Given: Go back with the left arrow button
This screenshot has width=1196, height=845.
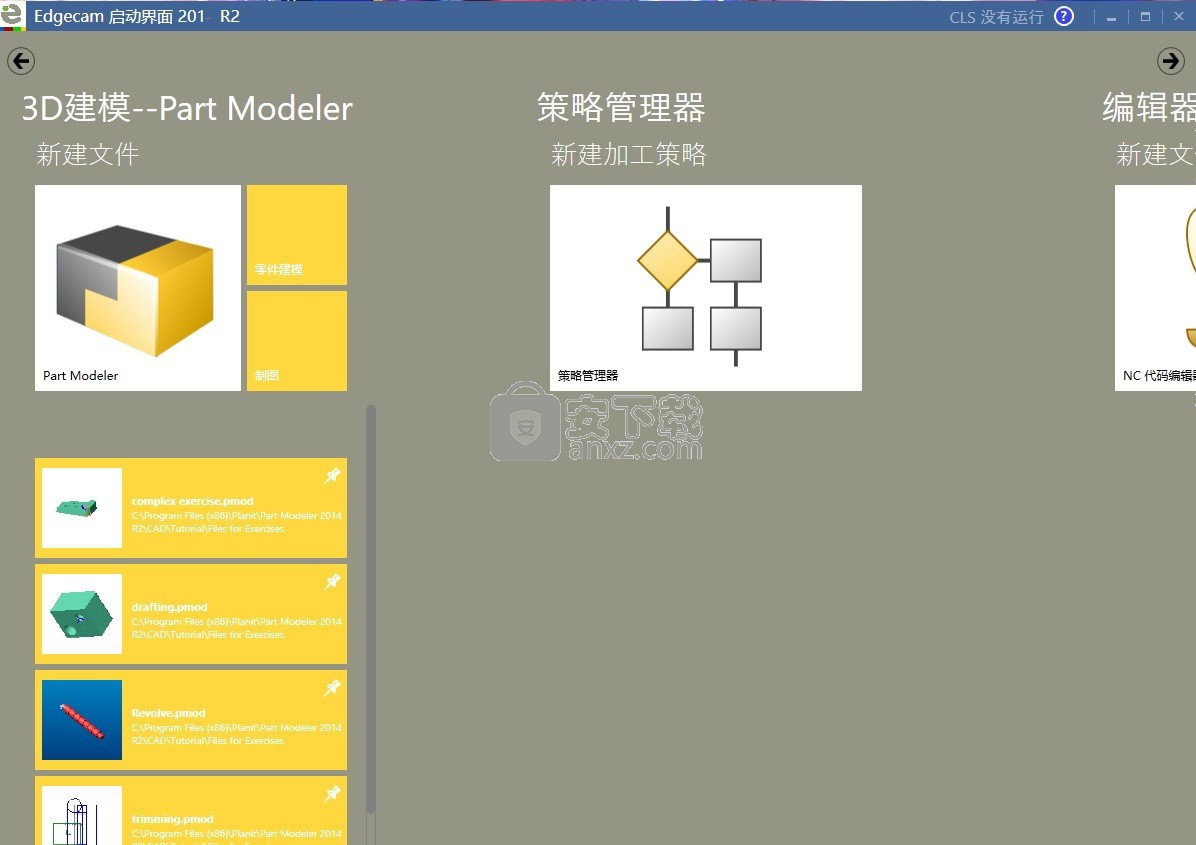Looking at the screenshot, I should (21, 61).
